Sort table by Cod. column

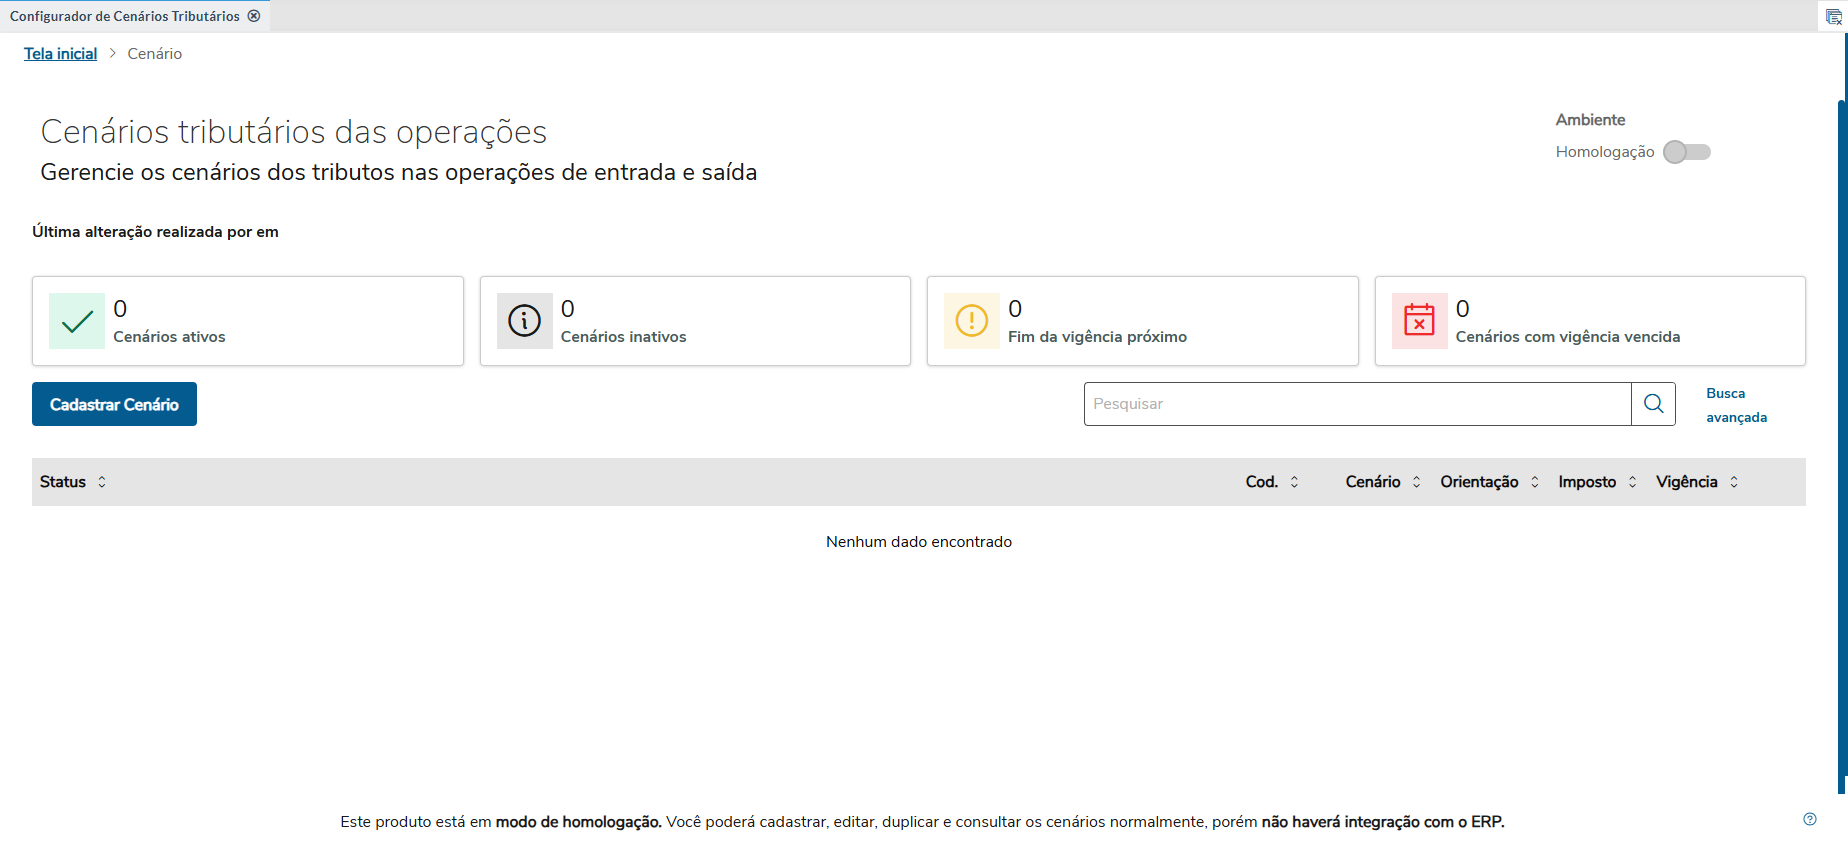[1294, 482]
